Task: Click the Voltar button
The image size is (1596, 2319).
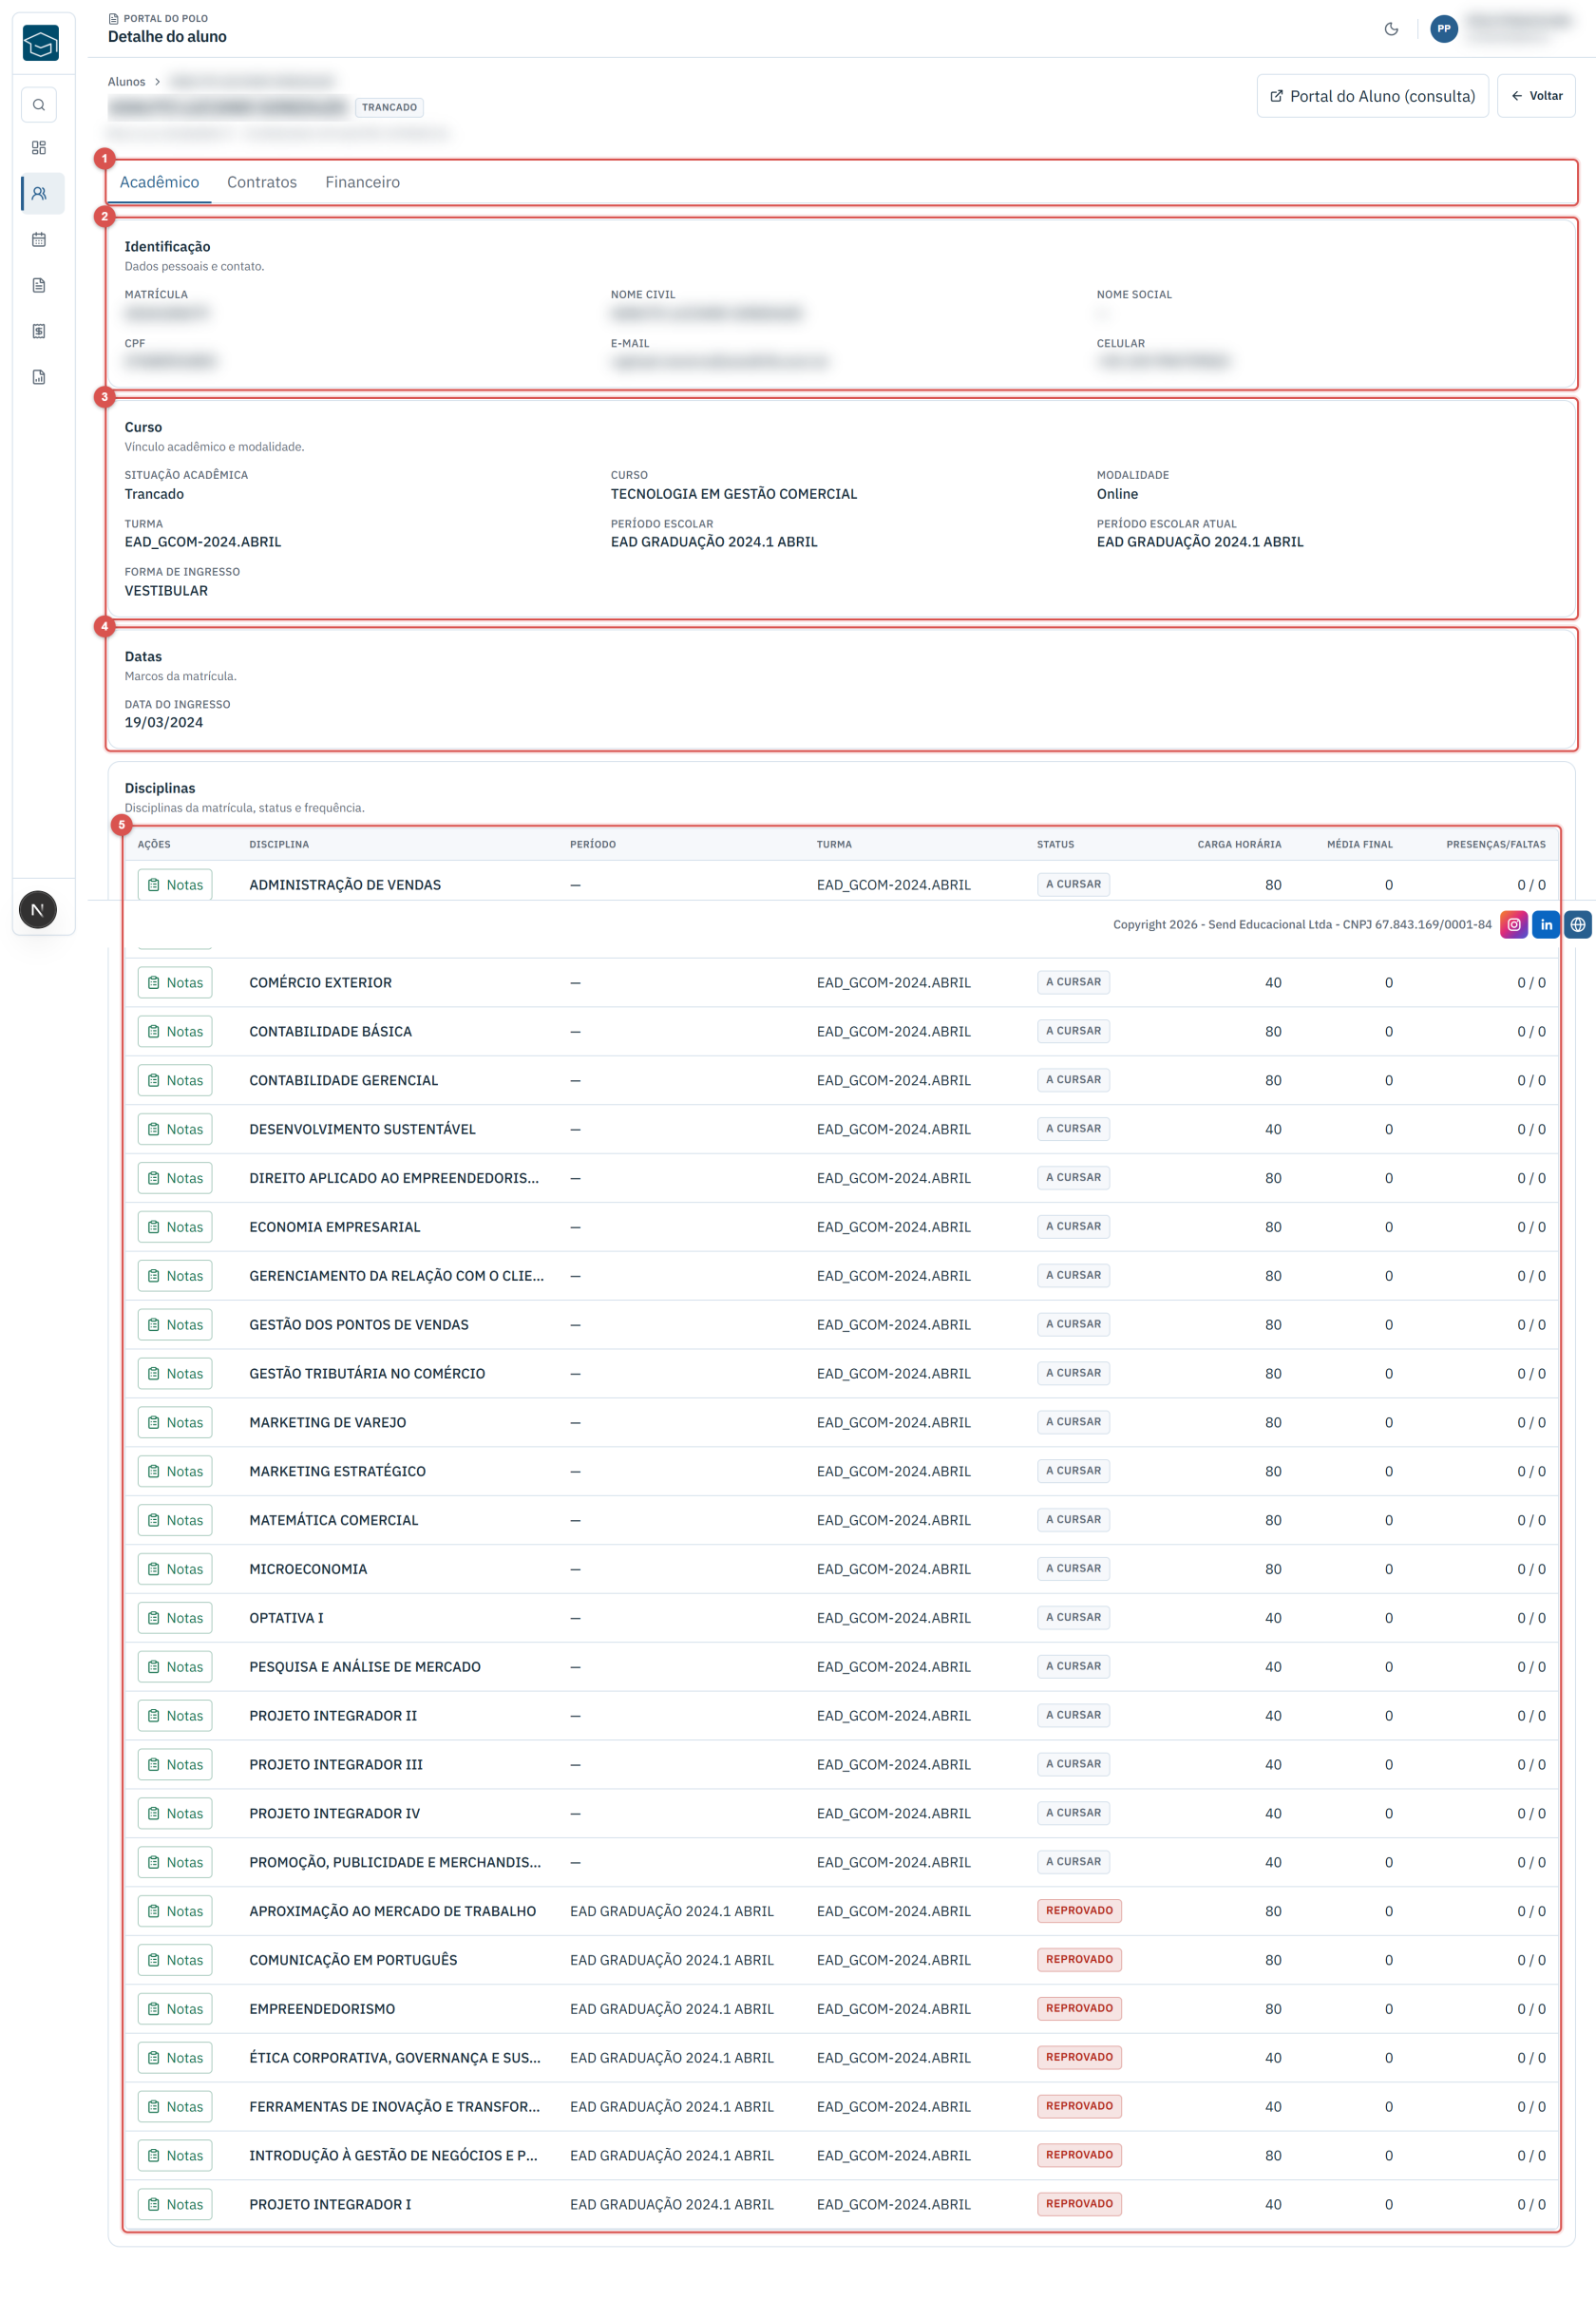Action: tap(1536, 96)
